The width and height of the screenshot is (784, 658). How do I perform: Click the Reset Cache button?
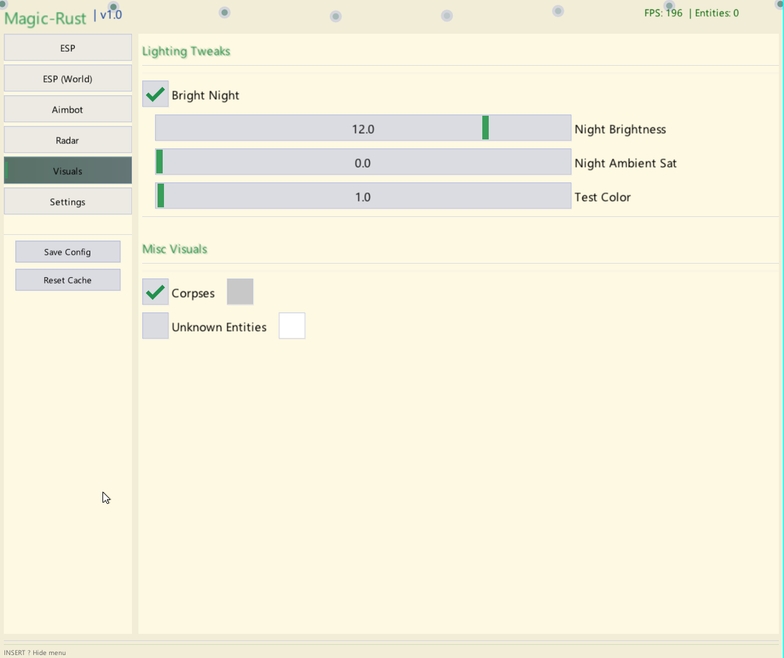[x=68, y=280]
